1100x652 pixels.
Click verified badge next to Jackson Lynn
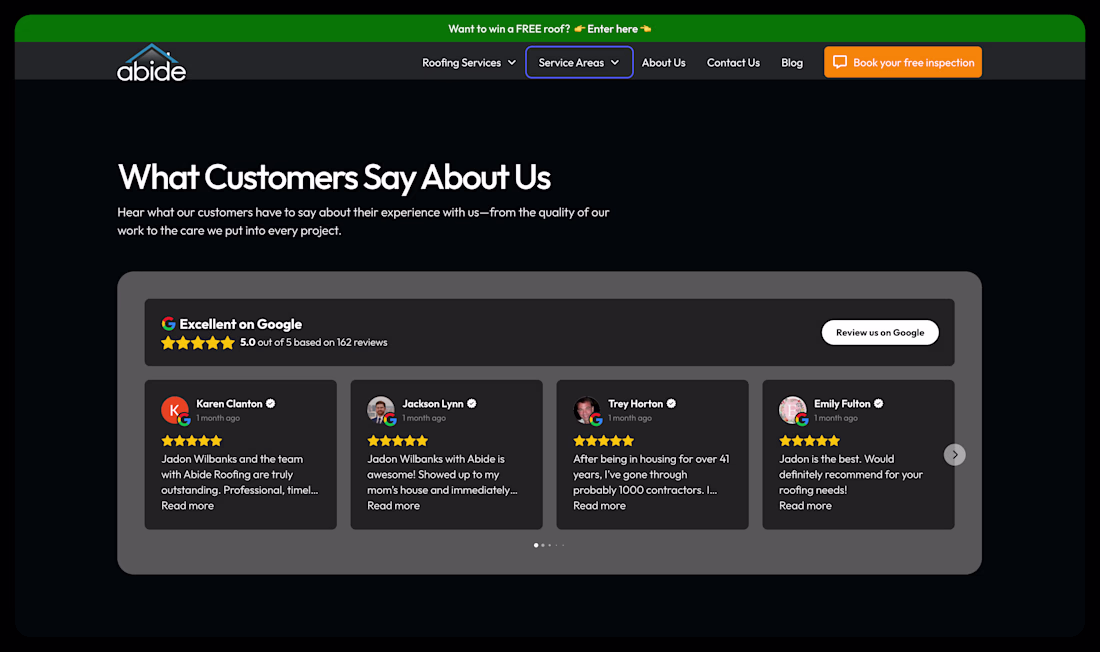tap(472, 404)
